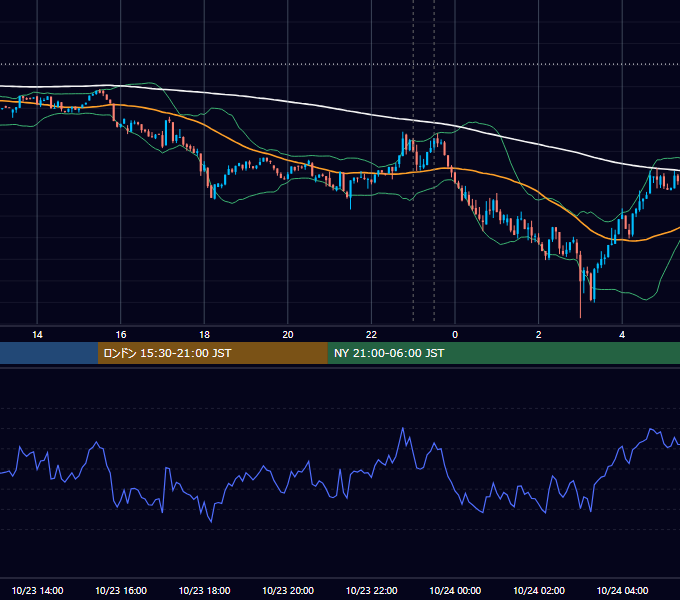
Task: Click the 10/23 20:00 time label
Action: [288, 590]
